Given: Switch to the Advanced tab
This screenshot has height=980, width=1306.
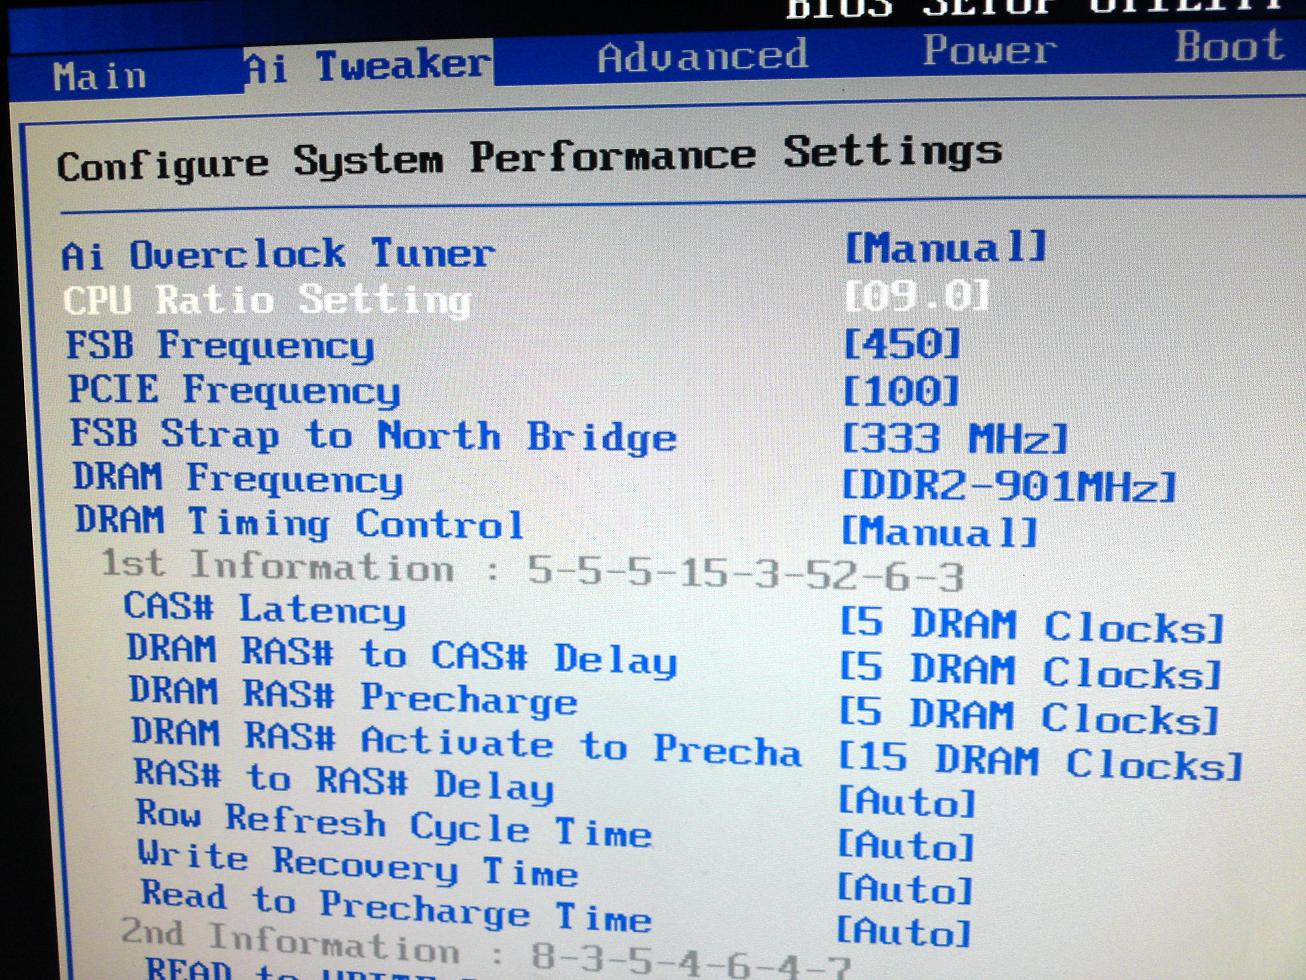Looking at the screenshot, I should [702, 56].
